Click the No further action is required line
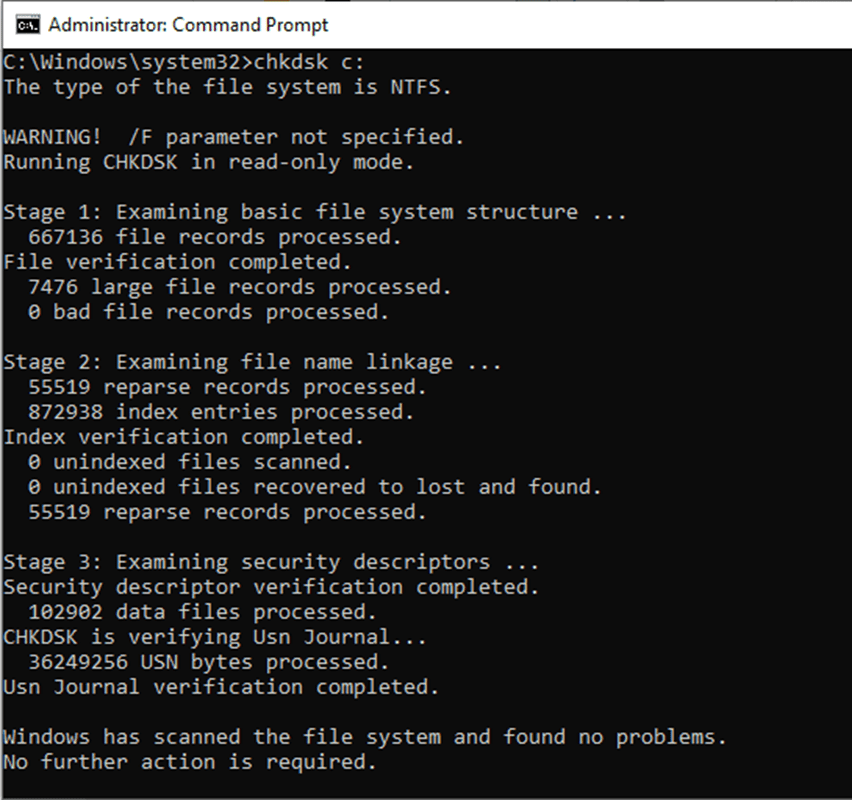 [190, 762]
